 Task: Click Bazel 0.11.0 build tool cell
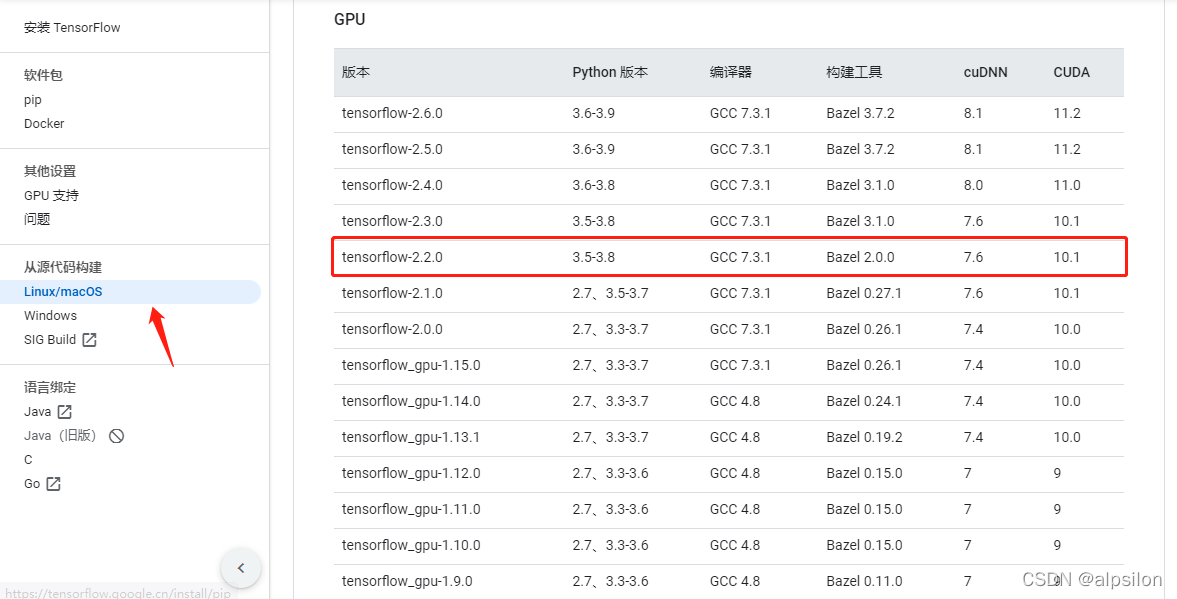coord(864,582)
